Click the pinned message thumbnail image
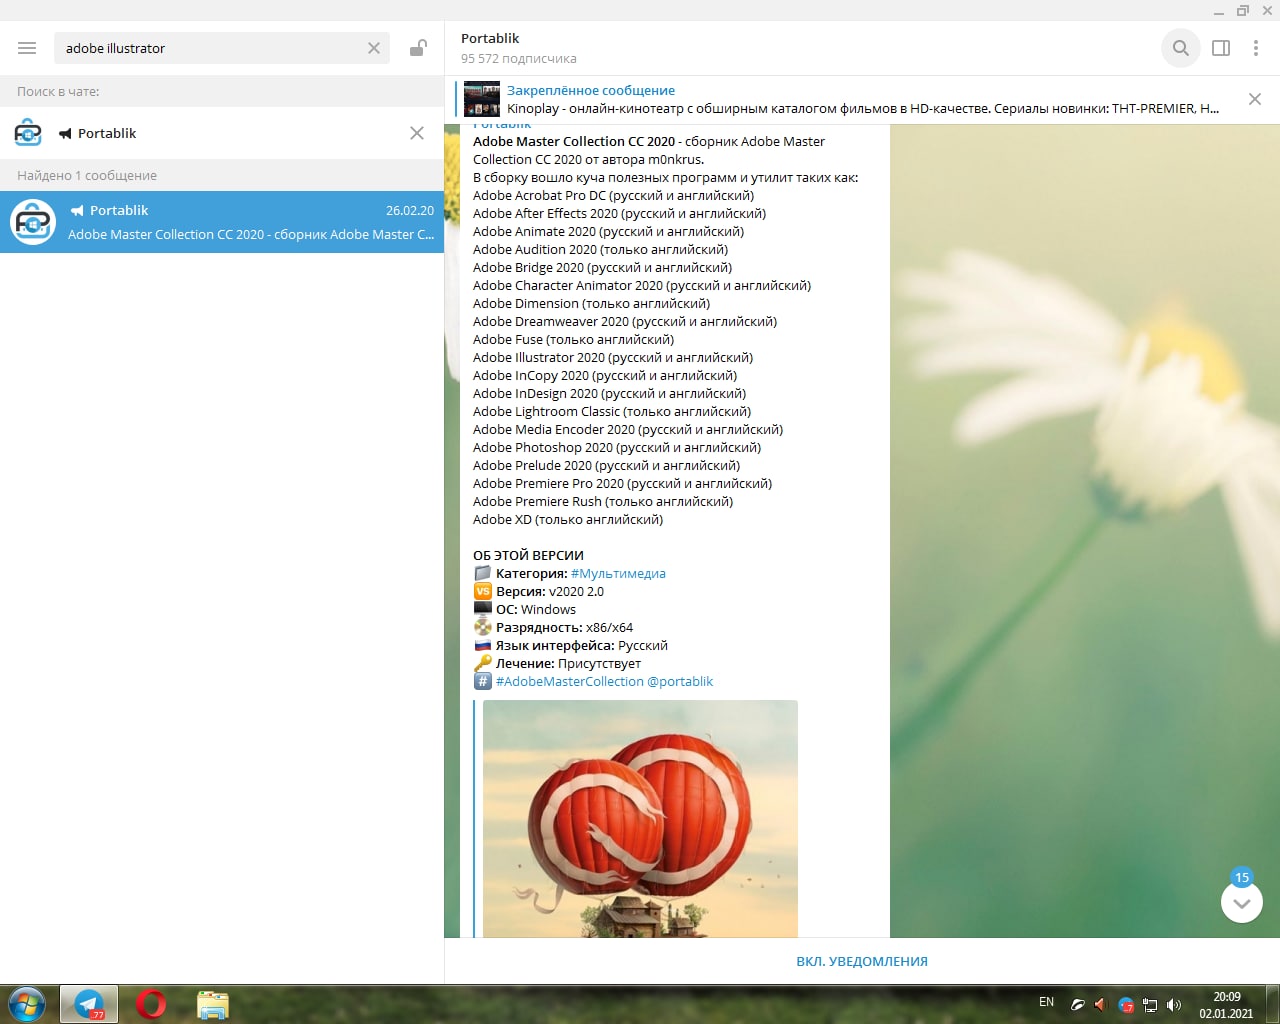This screenshot has height=1024, width=1280. pyautogui.click(x=481, y=99)
